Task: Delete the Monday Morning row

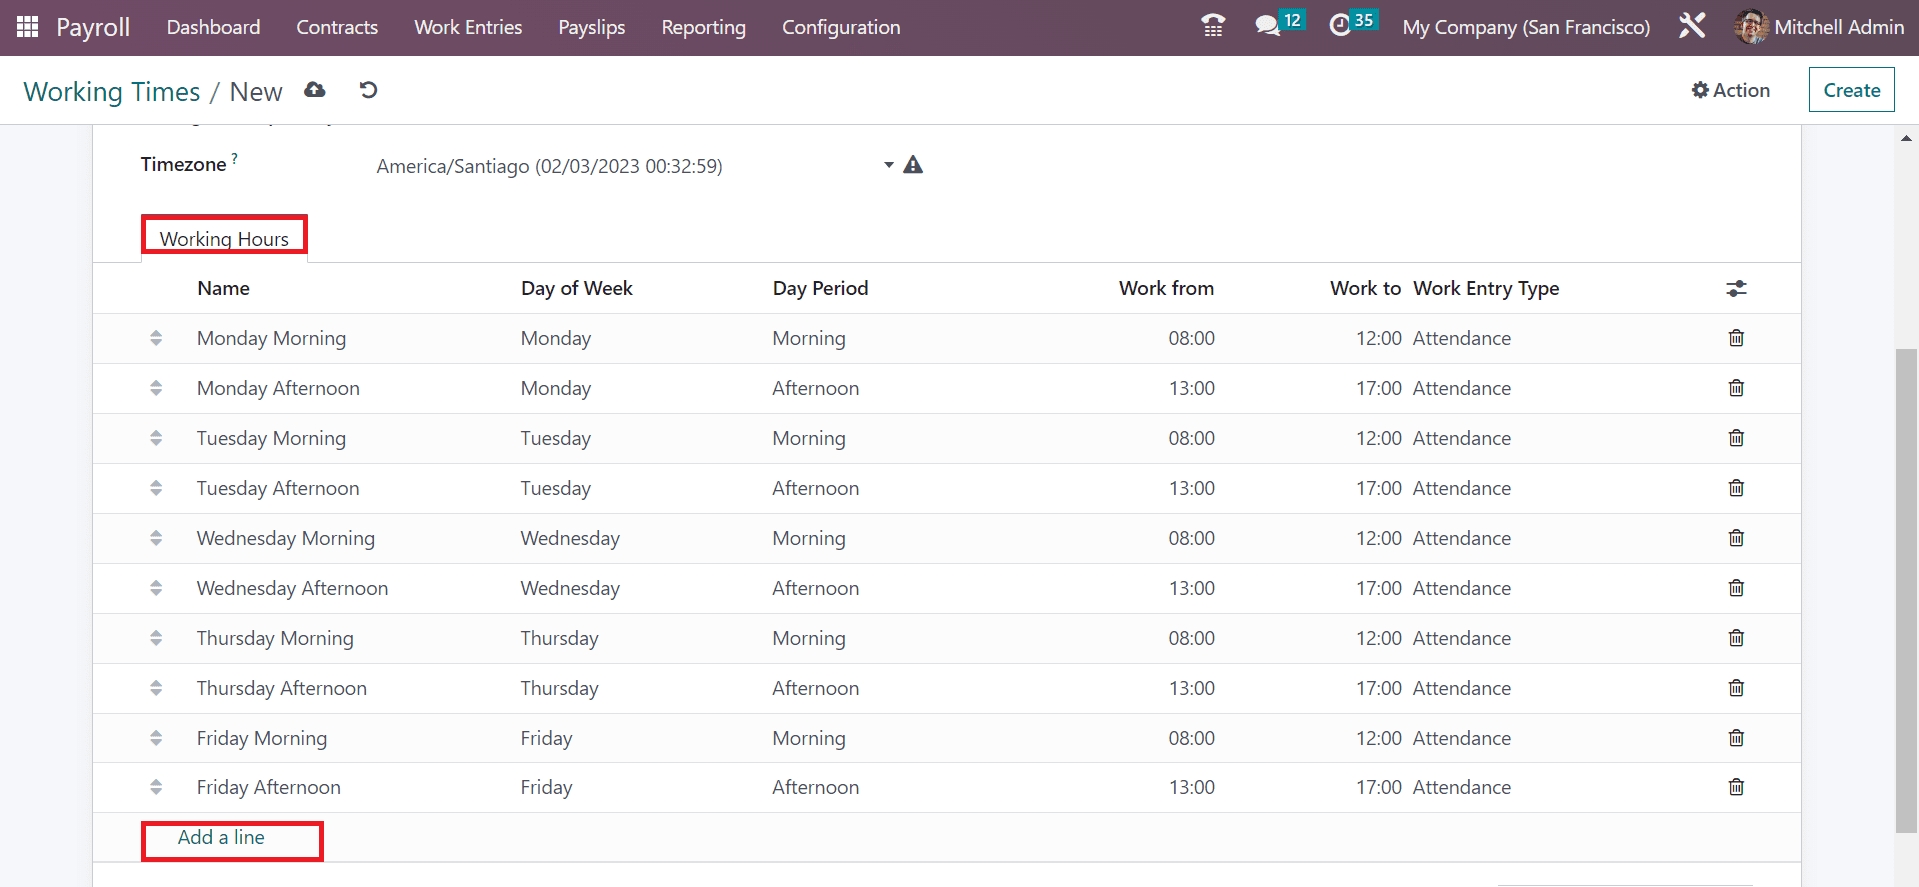Action: pos(1736,338)
